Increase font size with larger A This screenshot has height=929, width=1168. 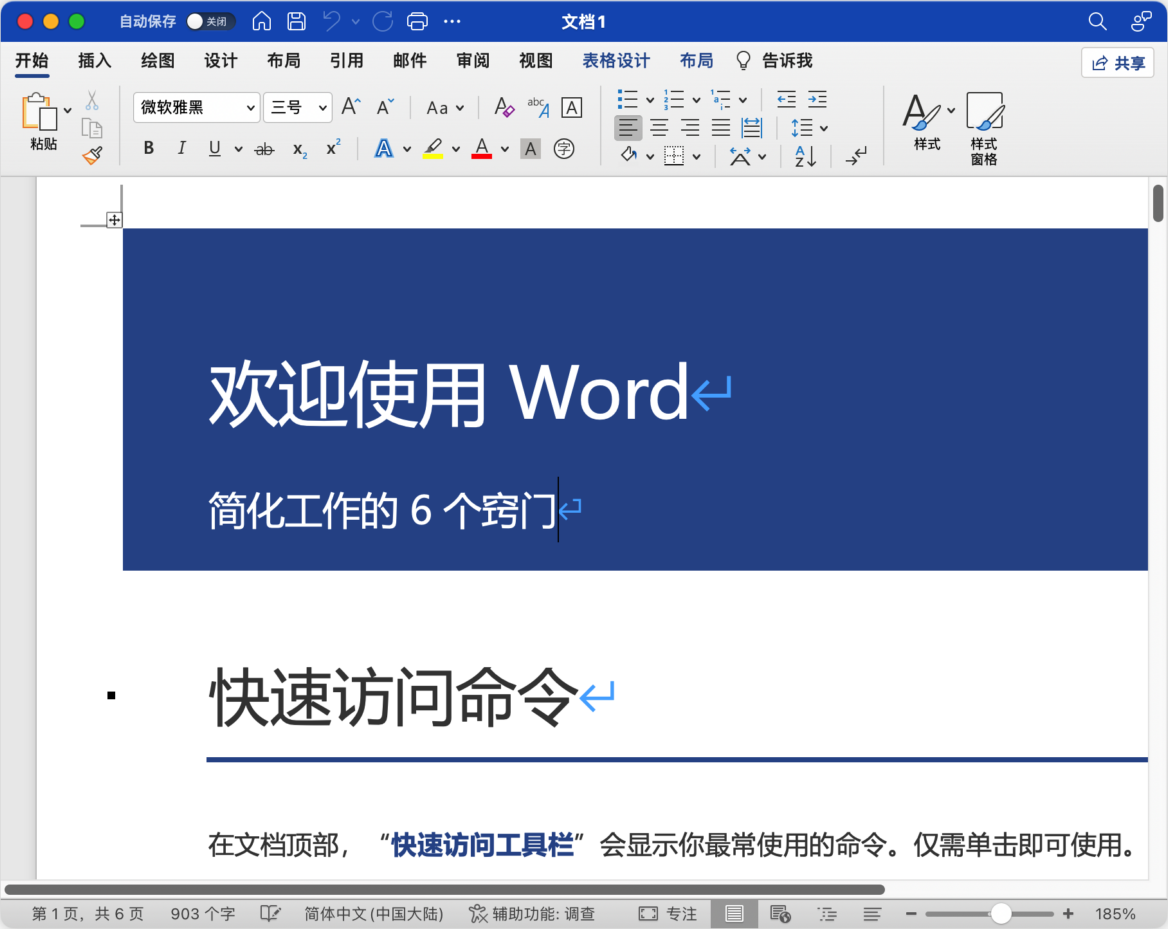click(351, 107)
